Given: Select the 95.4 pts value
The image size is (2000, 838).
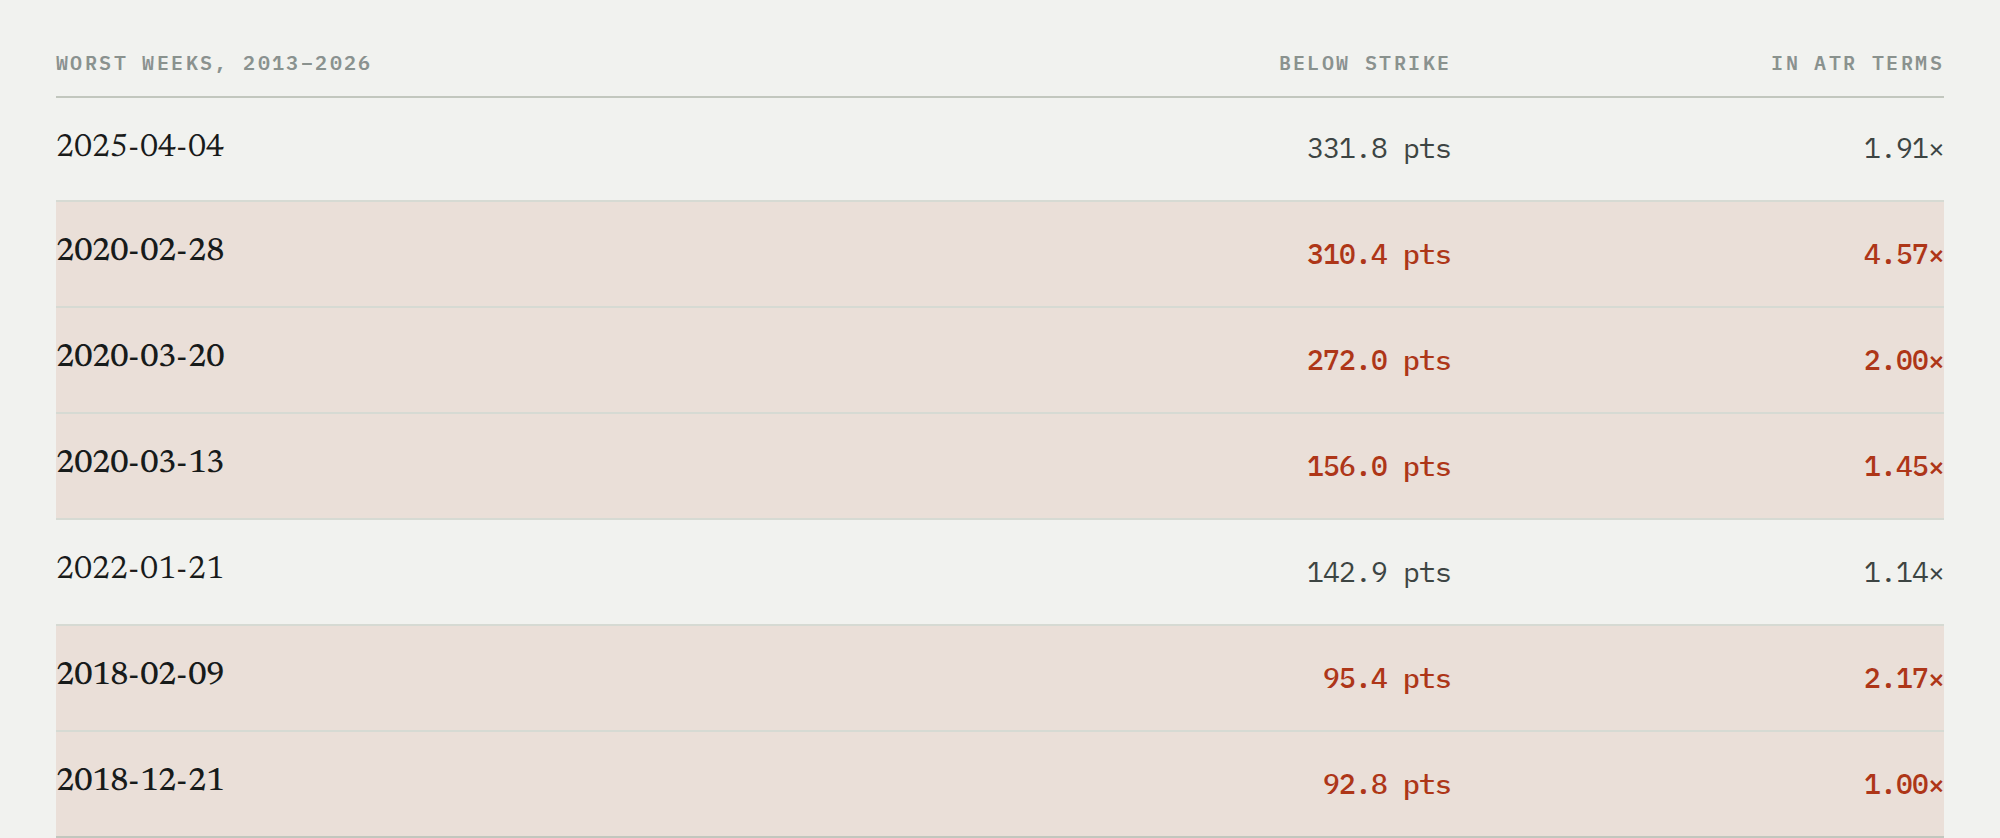Looking at the screenshot, I should (1386, 679).
